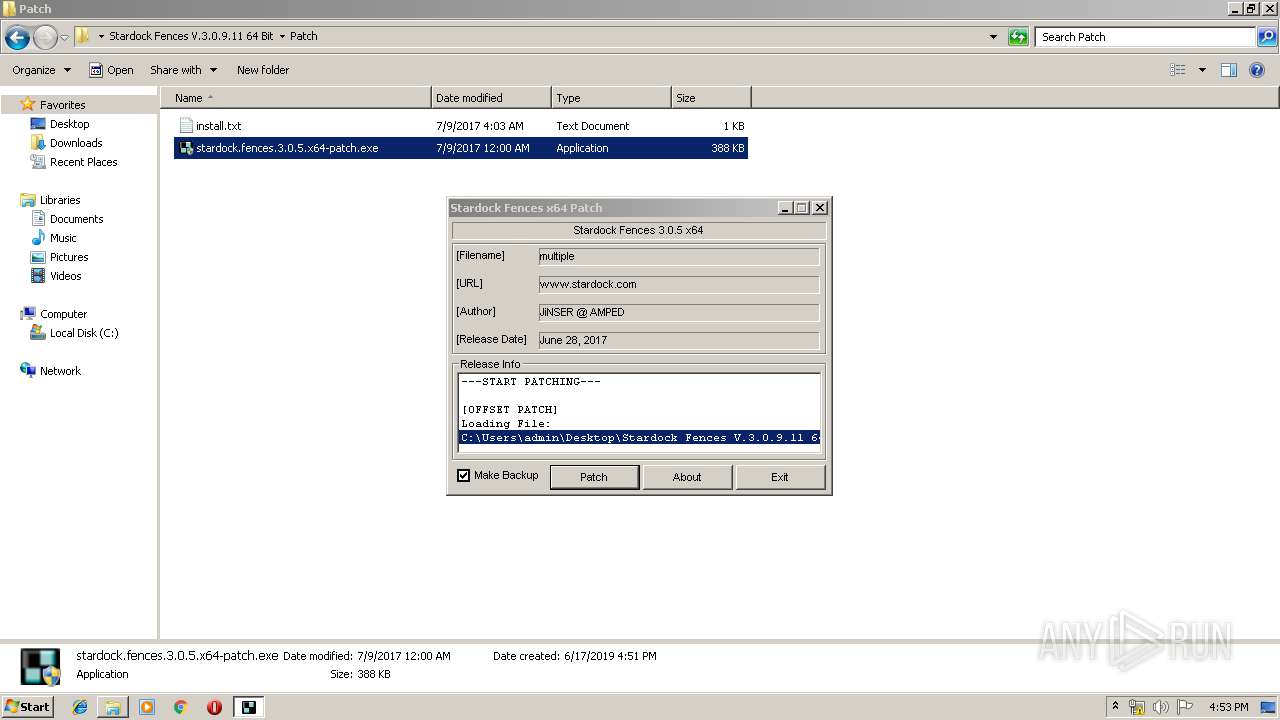
Task: Open address bar history dropdown arrow
Action: coord(993,37)
